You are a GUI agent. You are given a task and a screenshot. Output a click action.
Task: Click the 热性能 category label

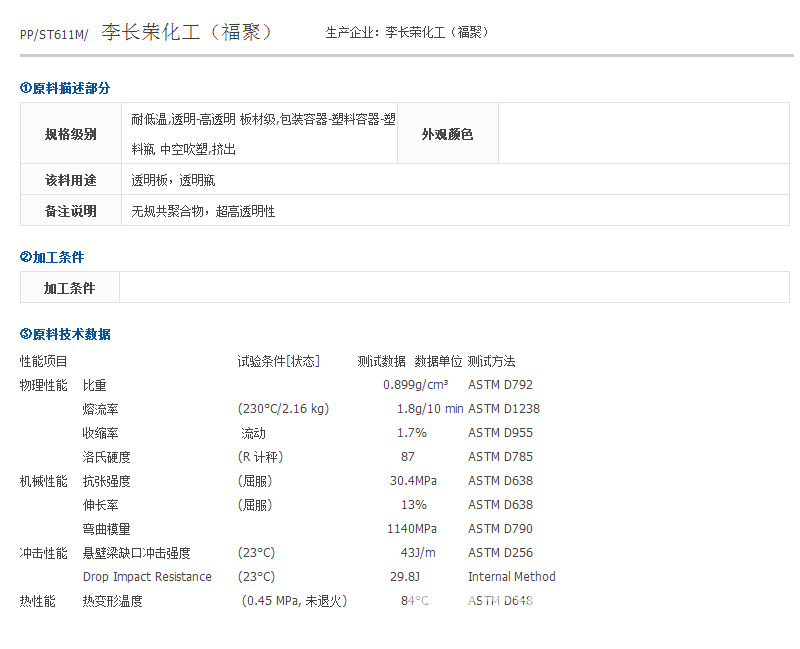coord(37,601)
